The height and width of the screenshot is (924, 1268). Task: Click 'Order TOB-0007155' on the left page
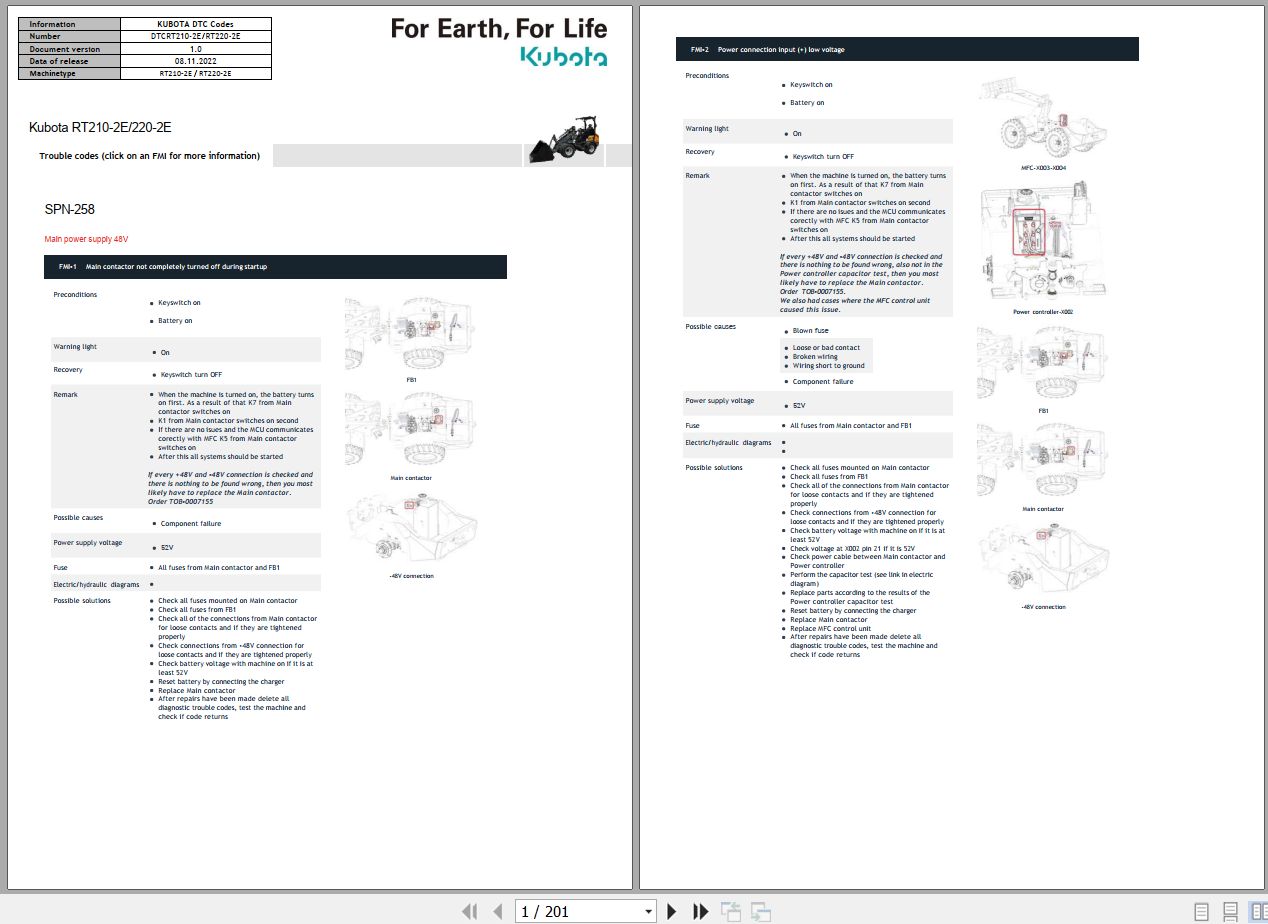coord(181,501)
